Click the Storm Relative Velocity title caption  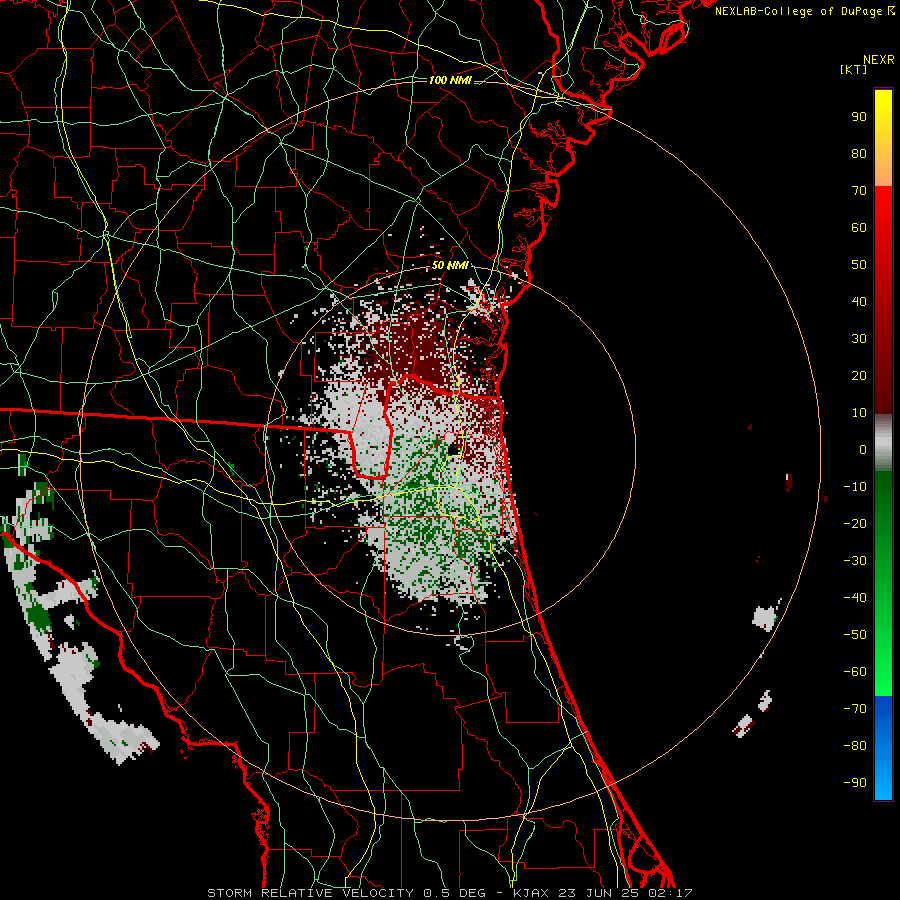(450, 893)
